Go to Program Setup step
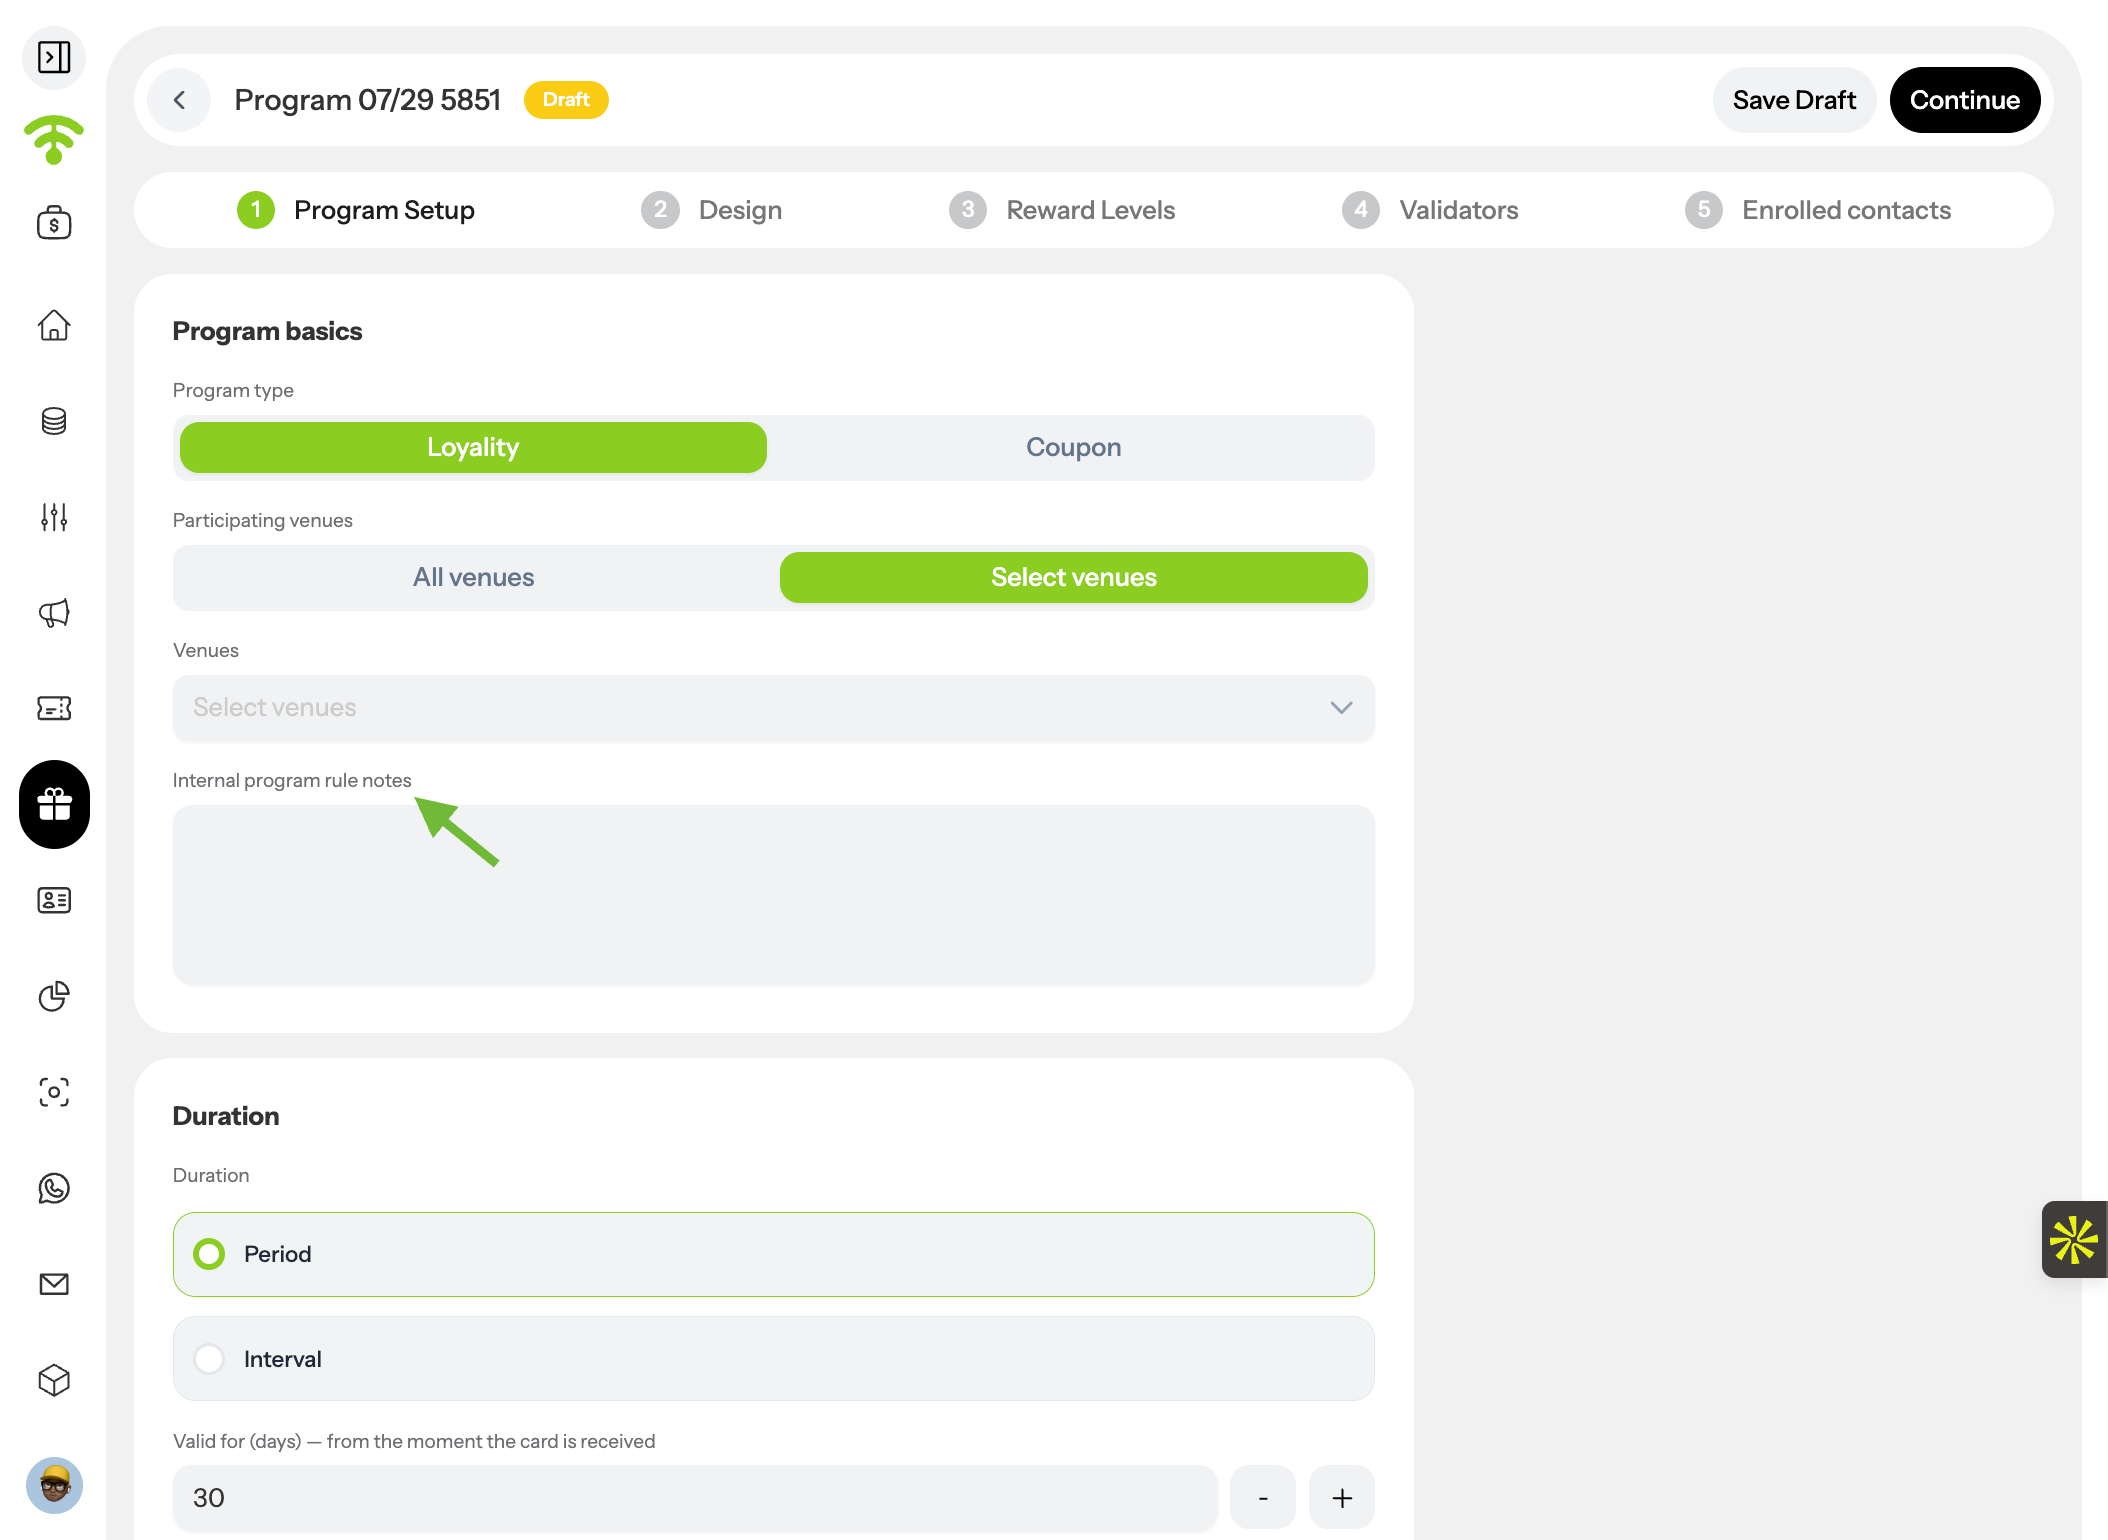 pyautogui.click(x=356, y=210)
